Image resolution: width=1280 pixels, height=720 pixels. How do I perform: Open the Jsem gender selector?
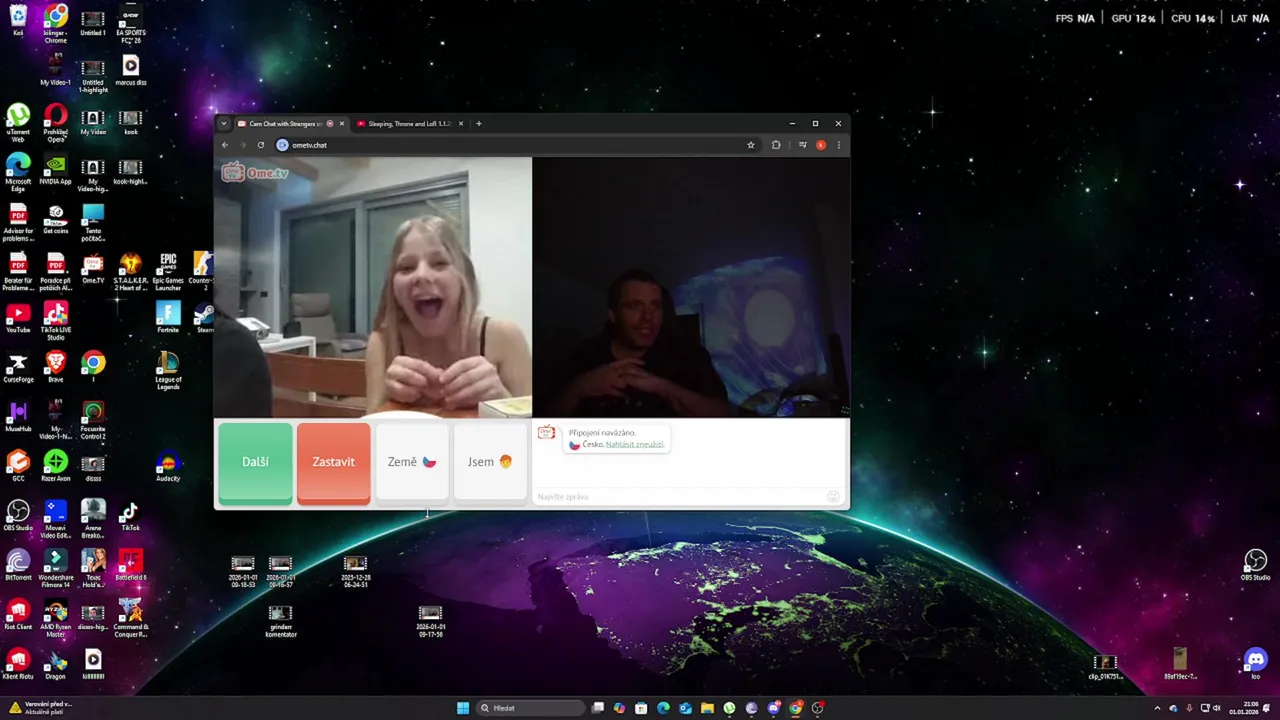pyautogui.click(x=490, y=462)
